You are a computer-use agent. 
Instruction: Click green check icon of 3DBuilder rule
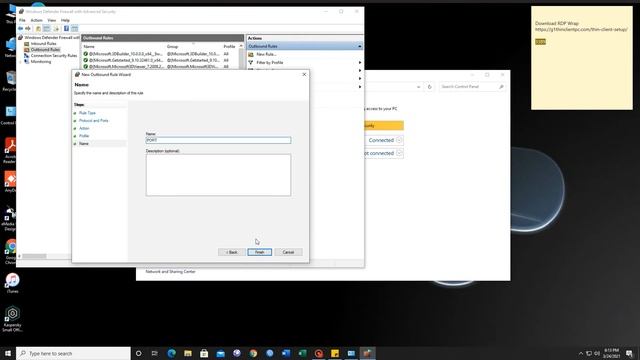pyautogui.click(x=86, y=53)
